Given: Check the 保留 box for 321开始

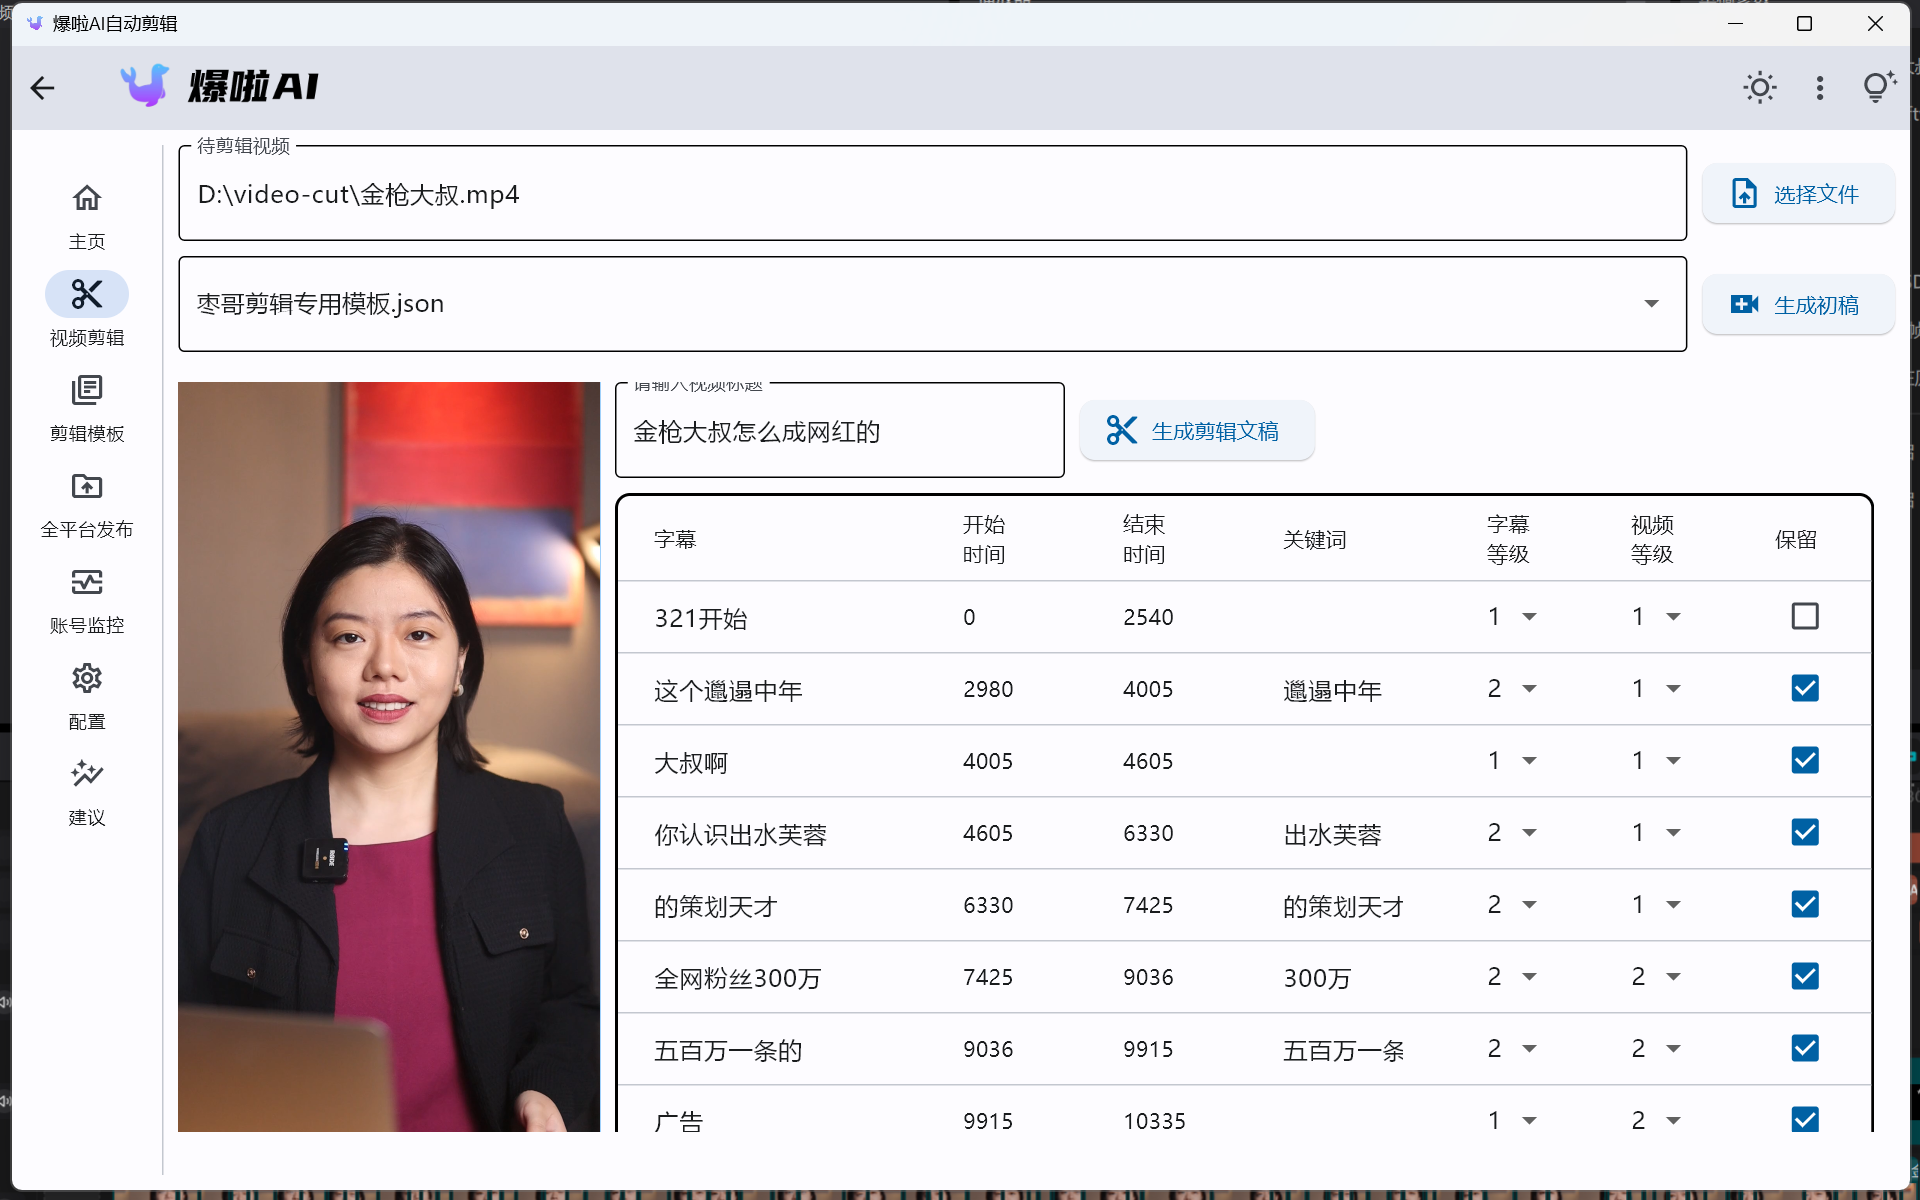Looking at the screenshot, I should pyautogui.click(x=1805, y=616).
